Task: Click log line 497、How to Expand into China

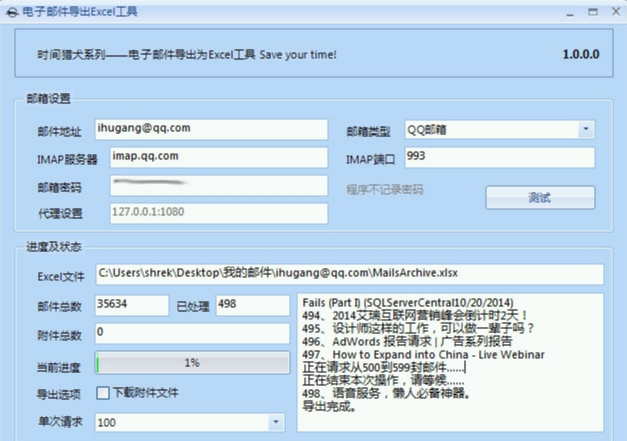Action: tap(423, 354)
